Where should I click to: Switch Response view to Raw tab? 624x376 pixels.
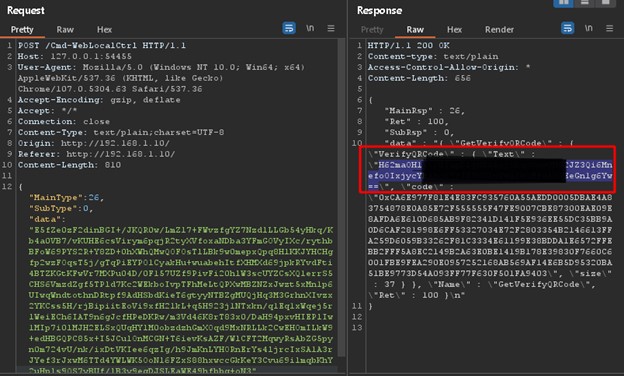(415, 29)
